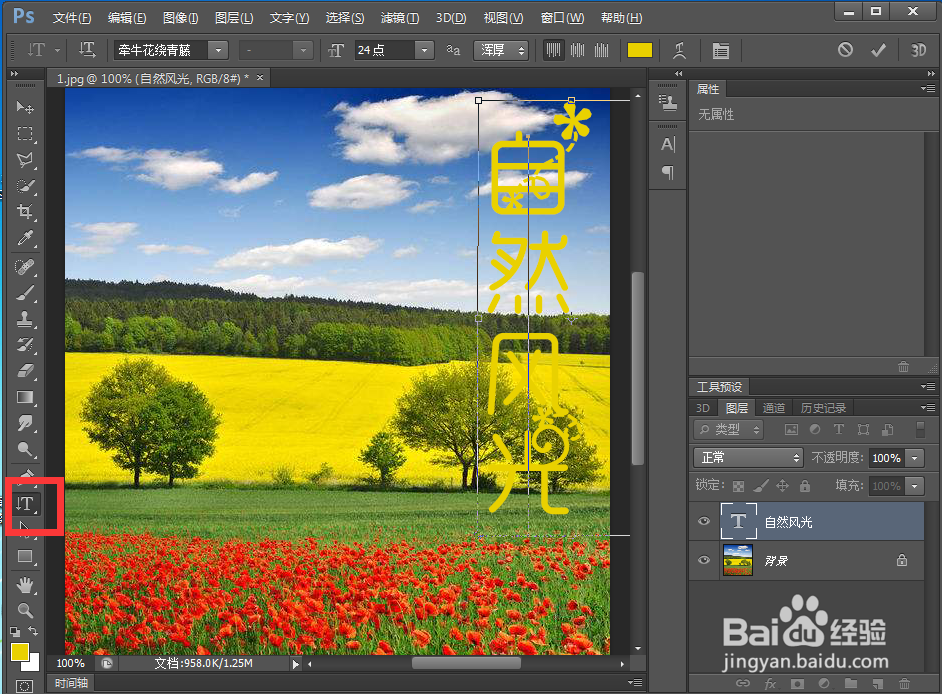The height and width of the screenshot is (694, 942).
Task: Click the 3D text button
Action: tap(918, 50)
